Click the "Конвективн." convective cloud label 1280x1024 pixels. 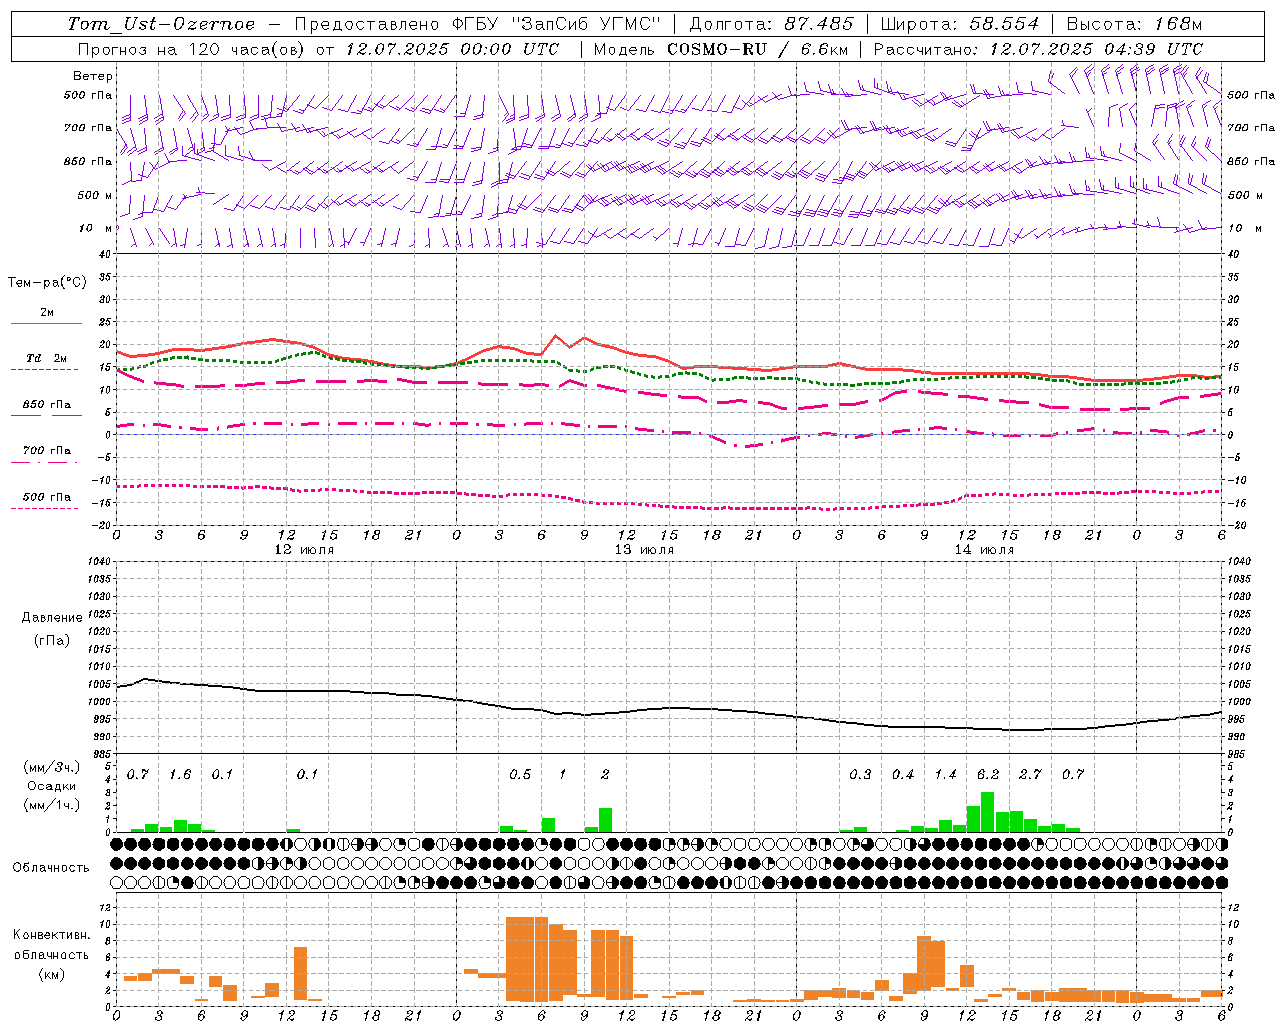[x=51, y=935]
